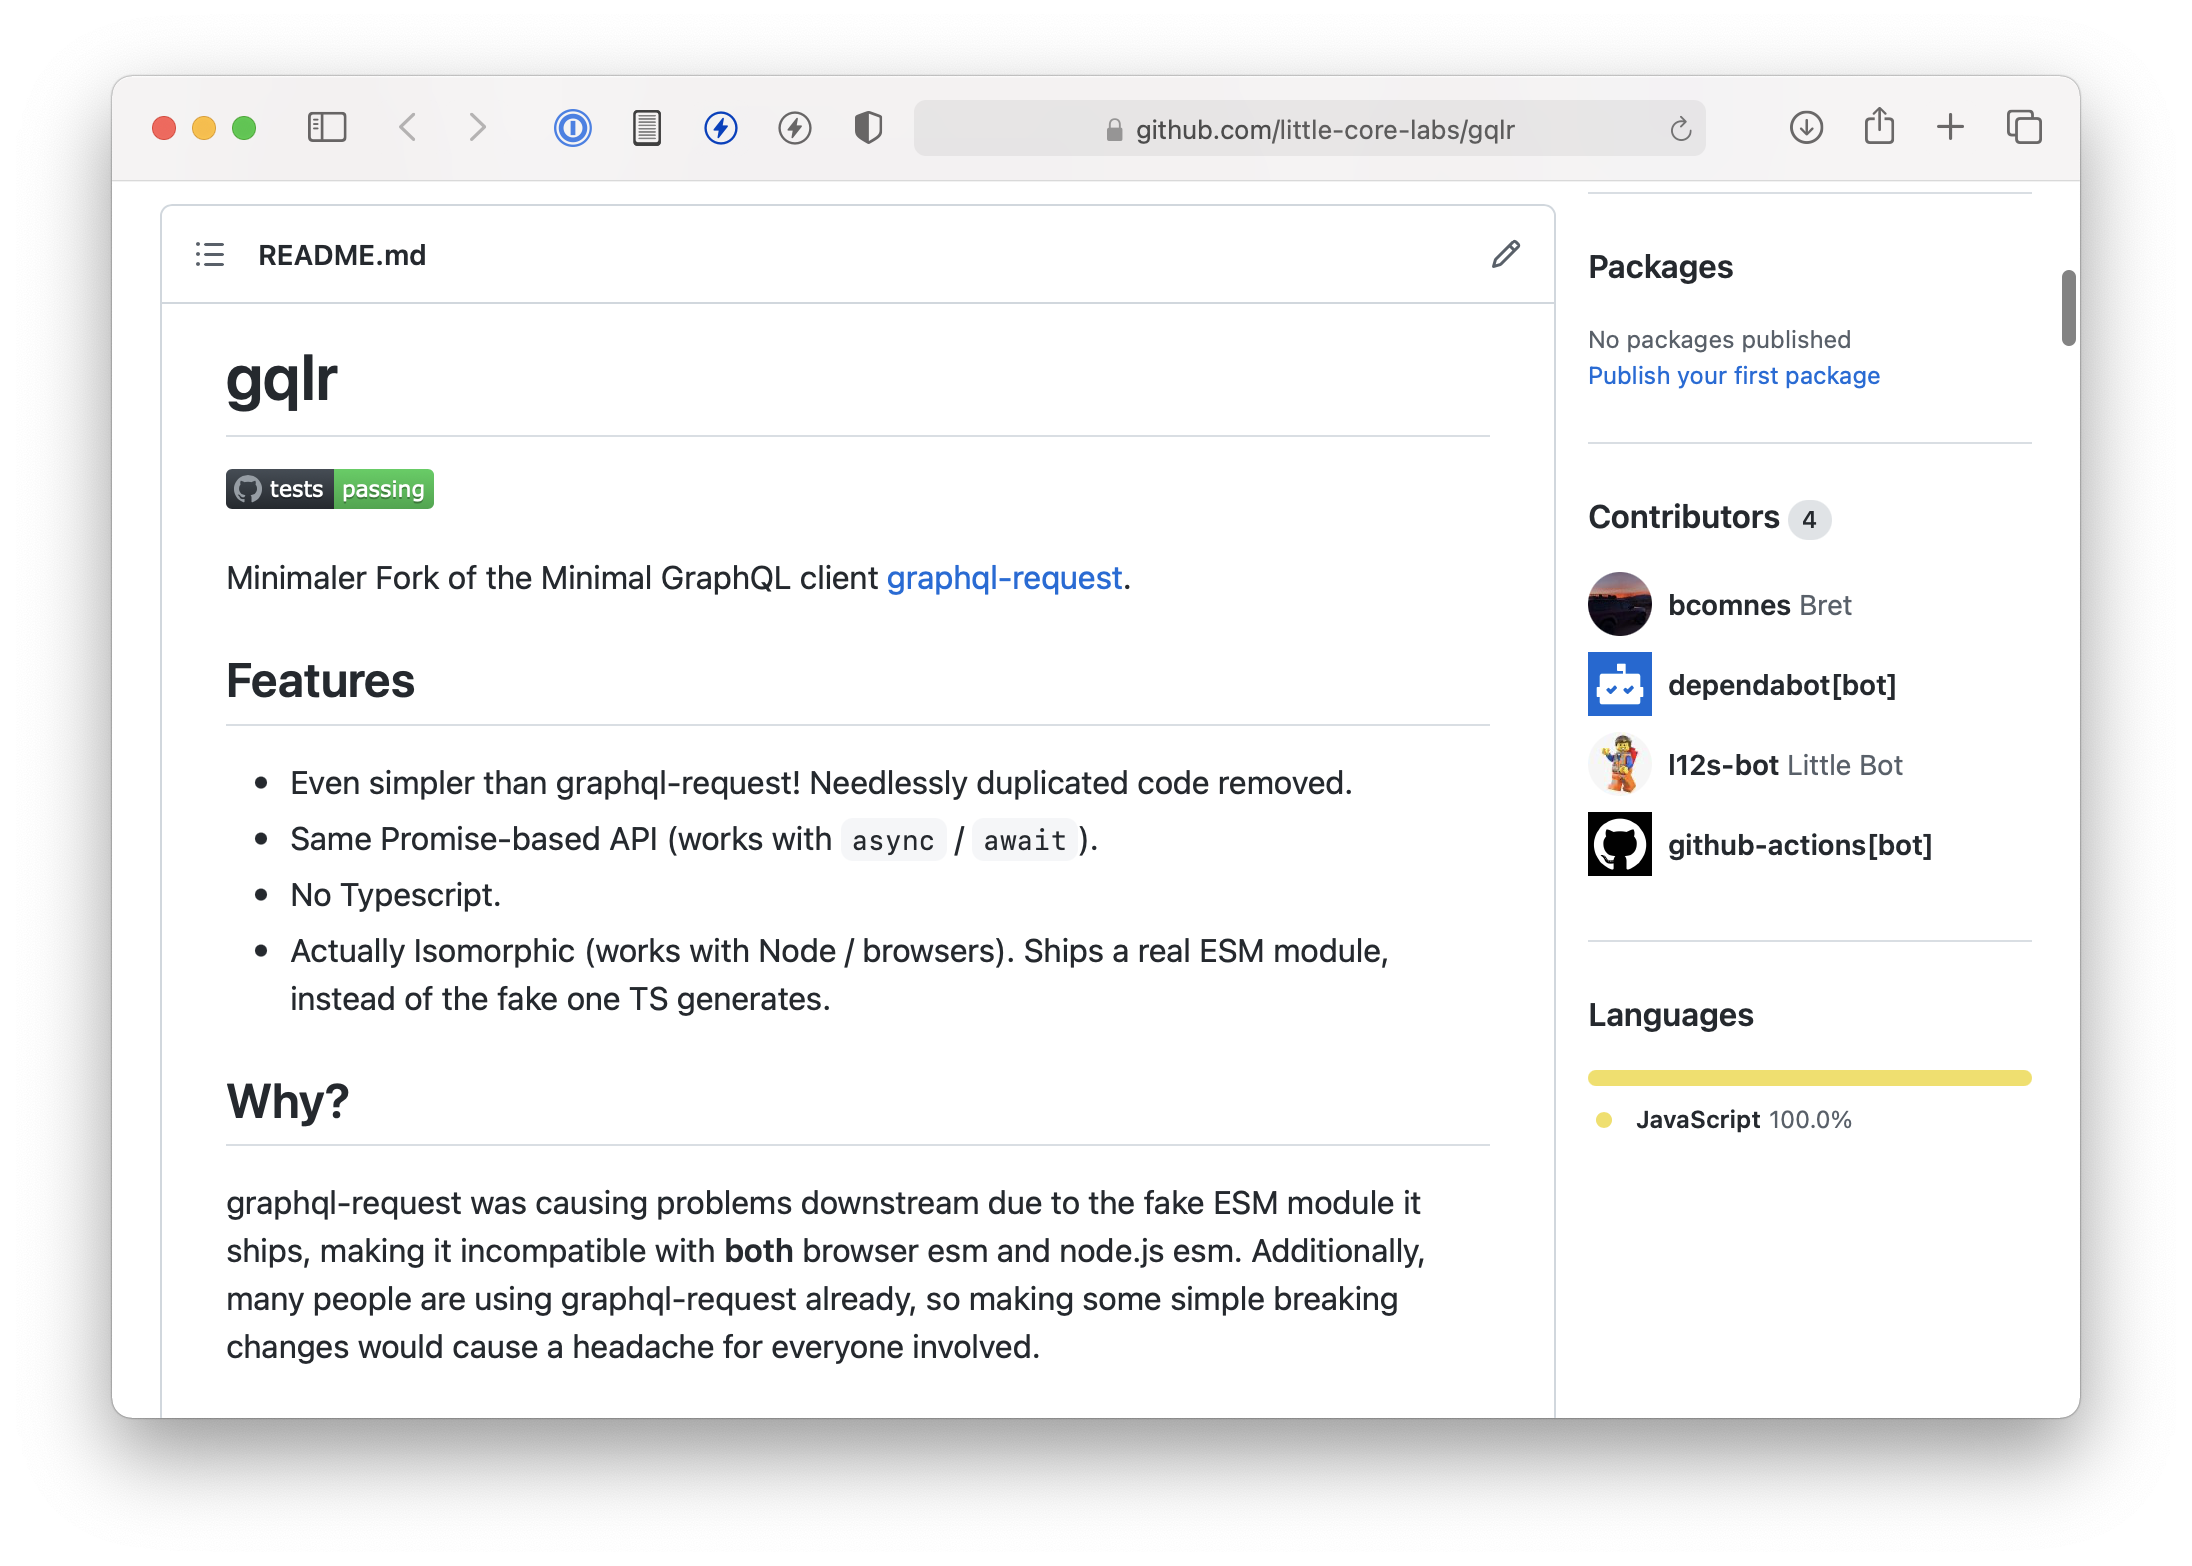Open a new tab

pyautogui.click(x=1950, y=128)
